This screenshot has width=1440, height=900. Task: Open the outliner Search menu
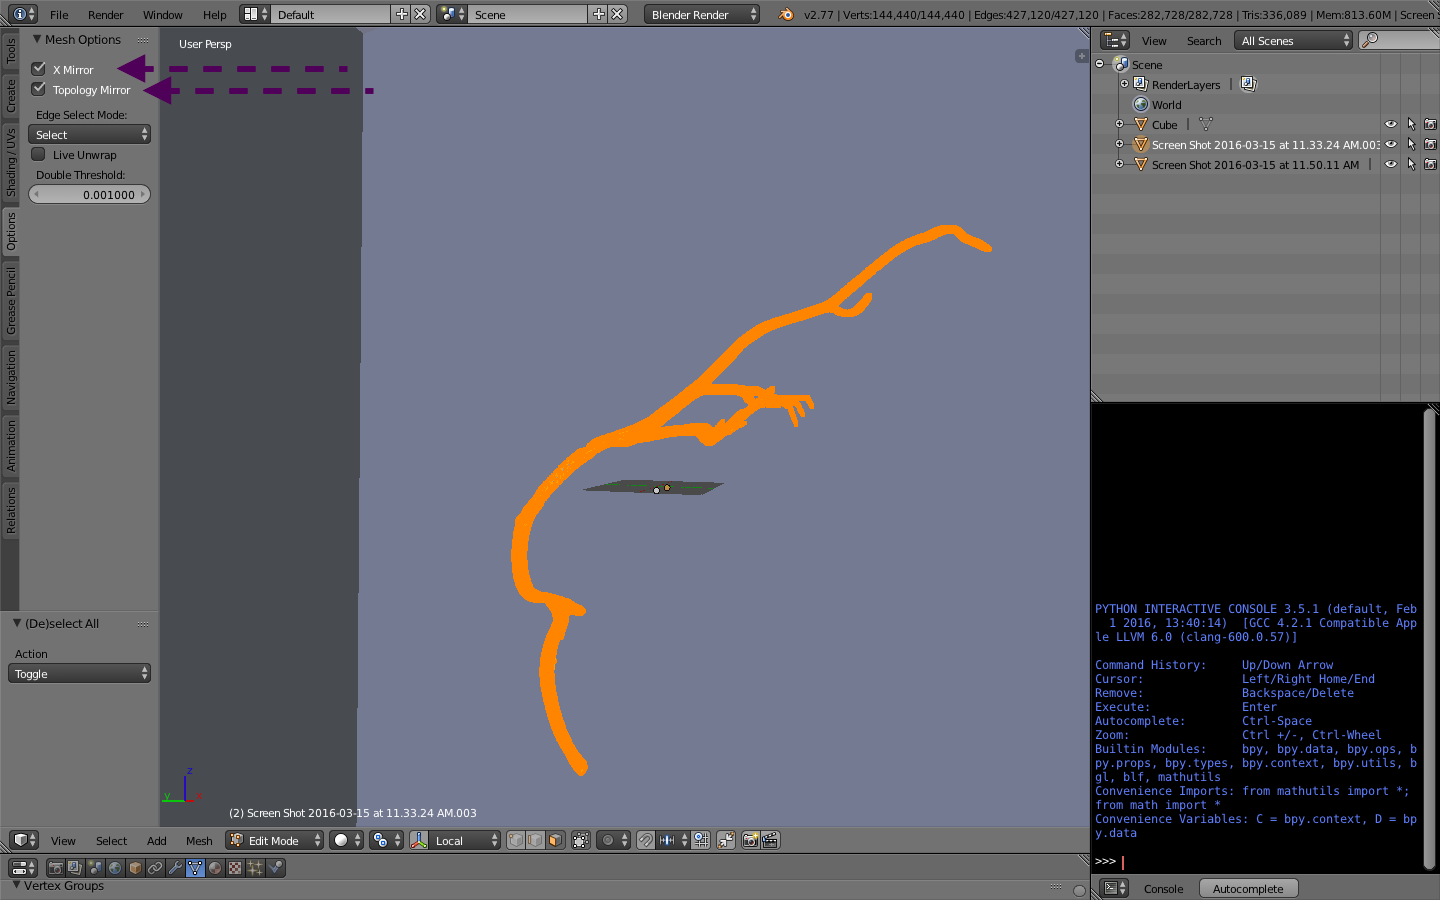click(1204, 41)
